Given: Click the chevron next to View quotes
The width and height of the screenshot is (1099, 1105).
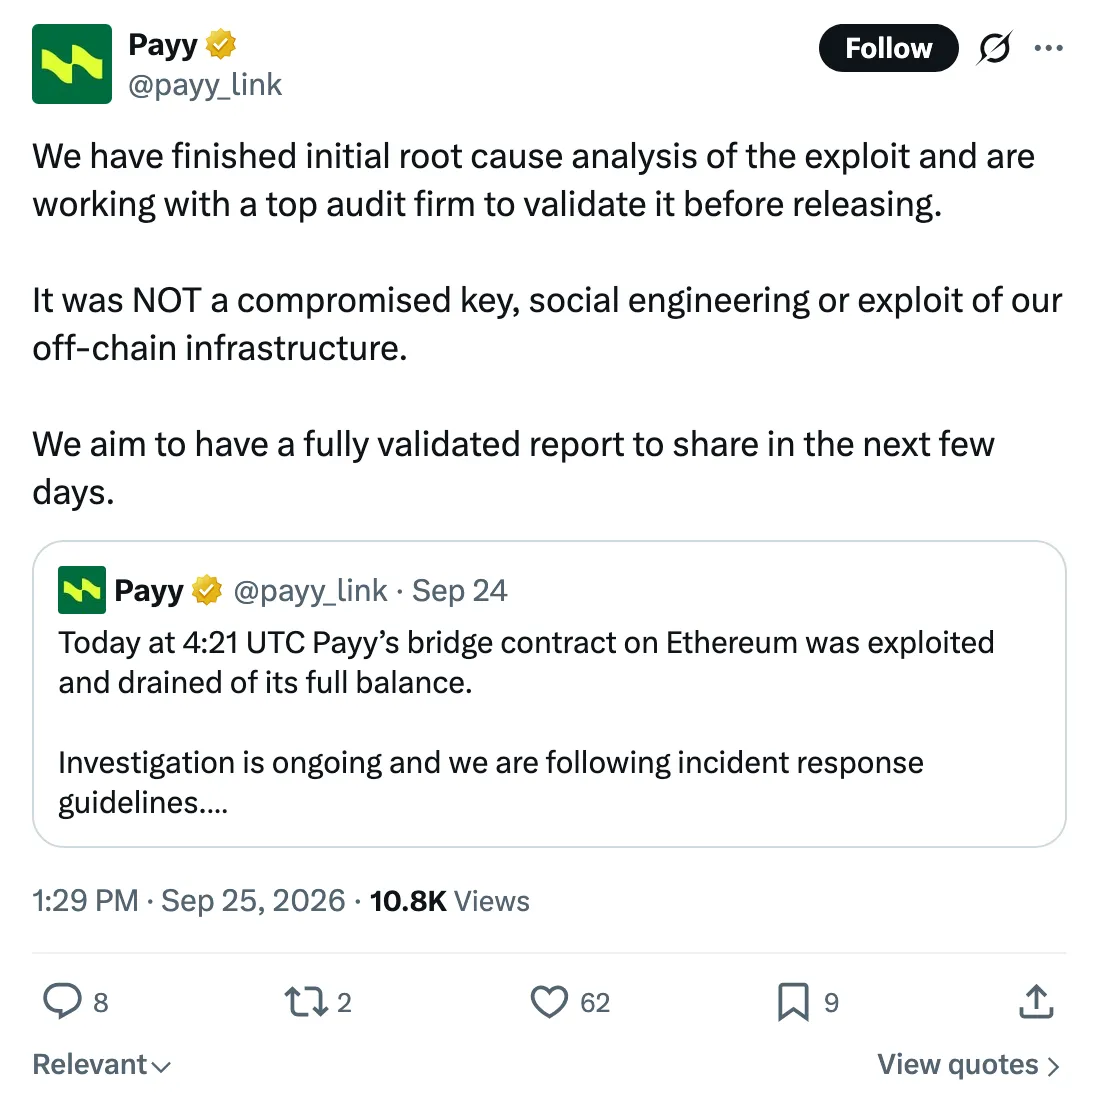Looking at the screenshot, I should pos(1053,1066).
